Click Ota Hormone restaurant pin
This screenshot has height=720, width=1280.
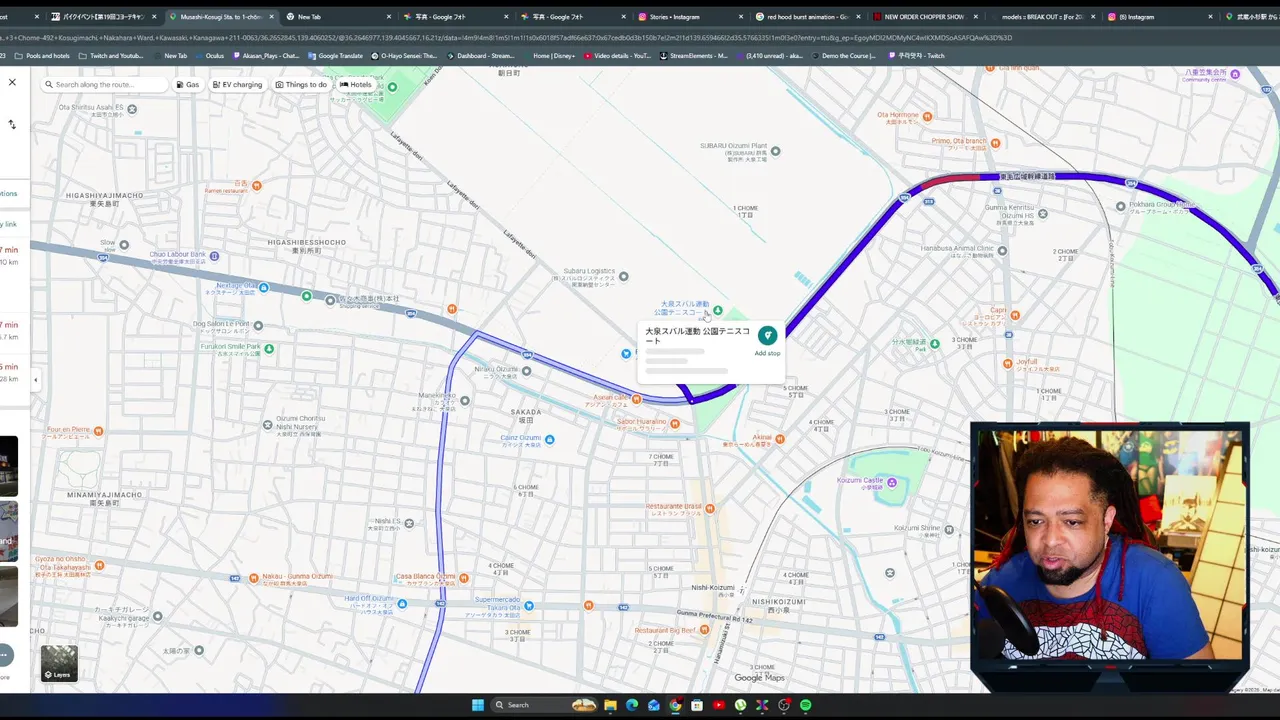(x=928, y=116)
